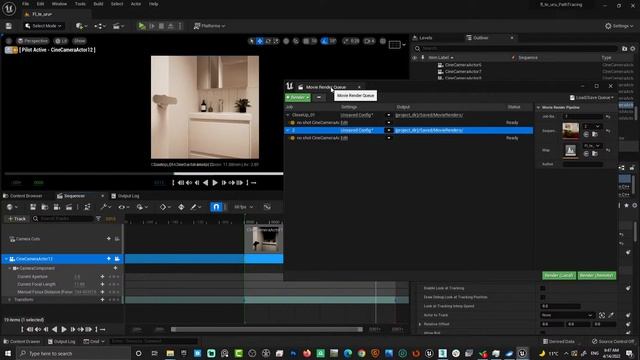Image resolution: width=640 pixels, height=360 pixels.
Task: Play the viewport camera preview
Action: pos(215,183)
